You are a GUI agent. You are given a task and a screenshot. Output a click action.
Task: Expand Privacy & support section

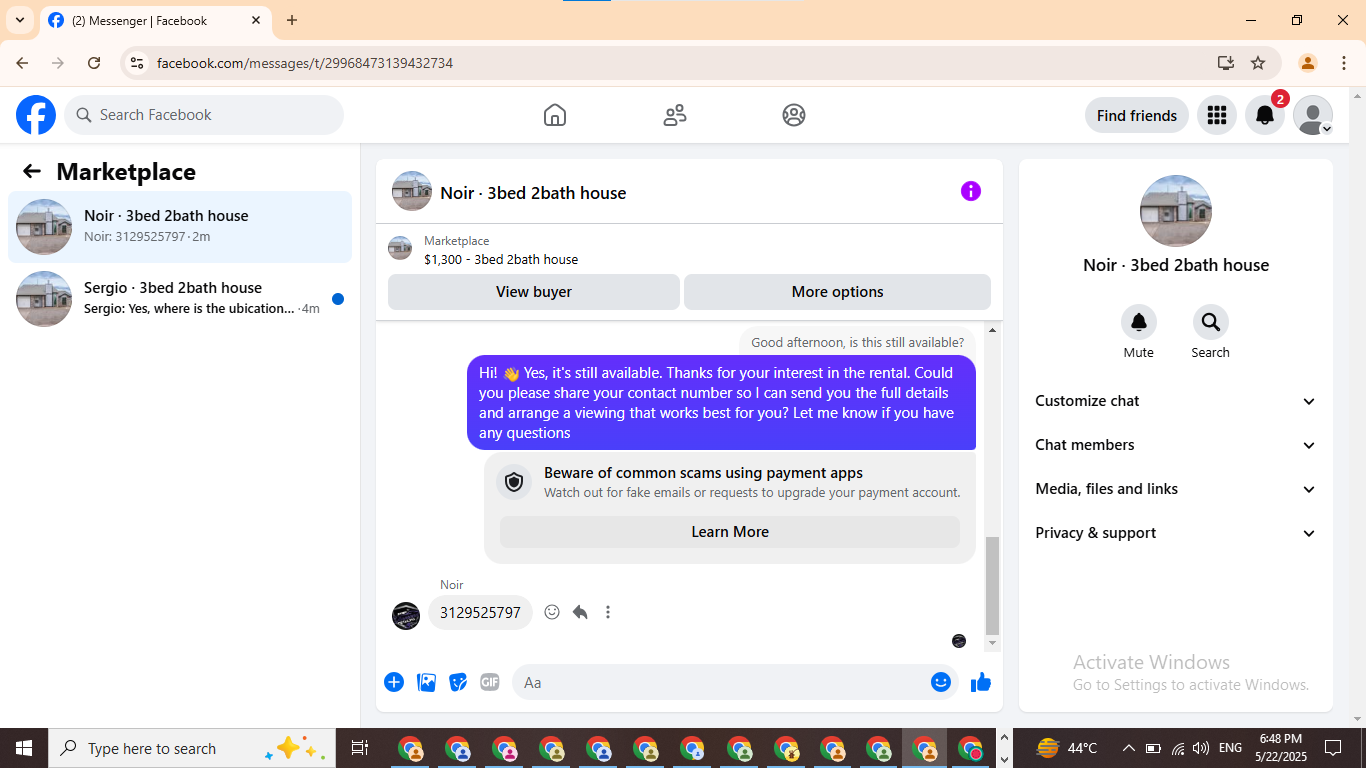point(1176,533)
